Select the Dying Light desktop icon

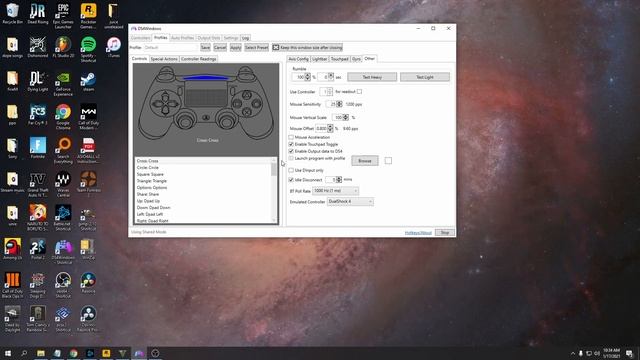coord(38,81)
